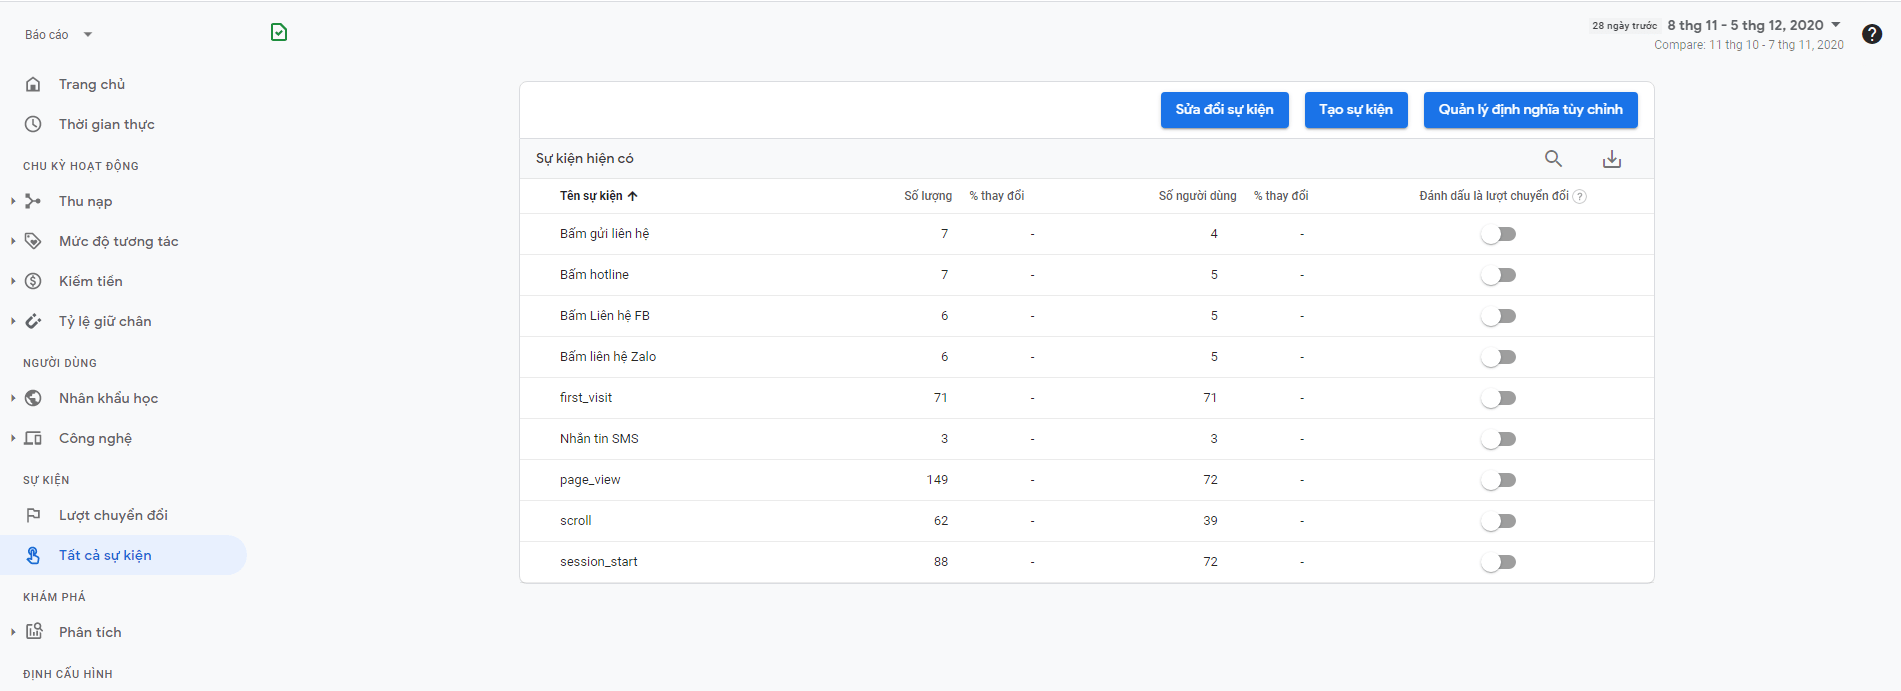
Task: Click the sort arrow on Tên sự kiện
Action: click(x=633, y=196)
